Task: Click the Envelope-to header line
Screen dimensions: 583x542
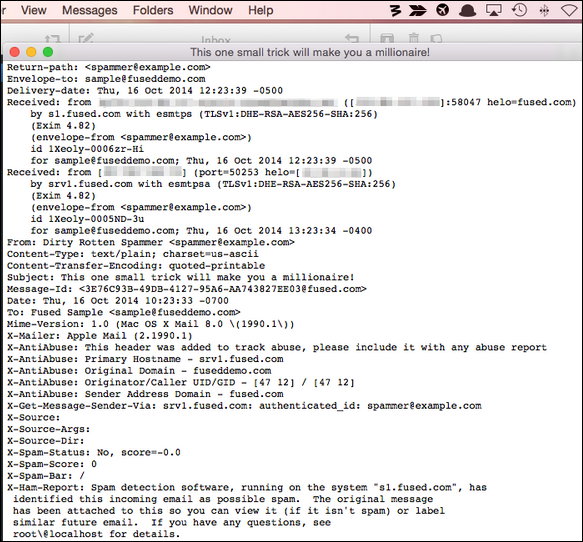Action: pyautogui.click(x=106, y=79)
